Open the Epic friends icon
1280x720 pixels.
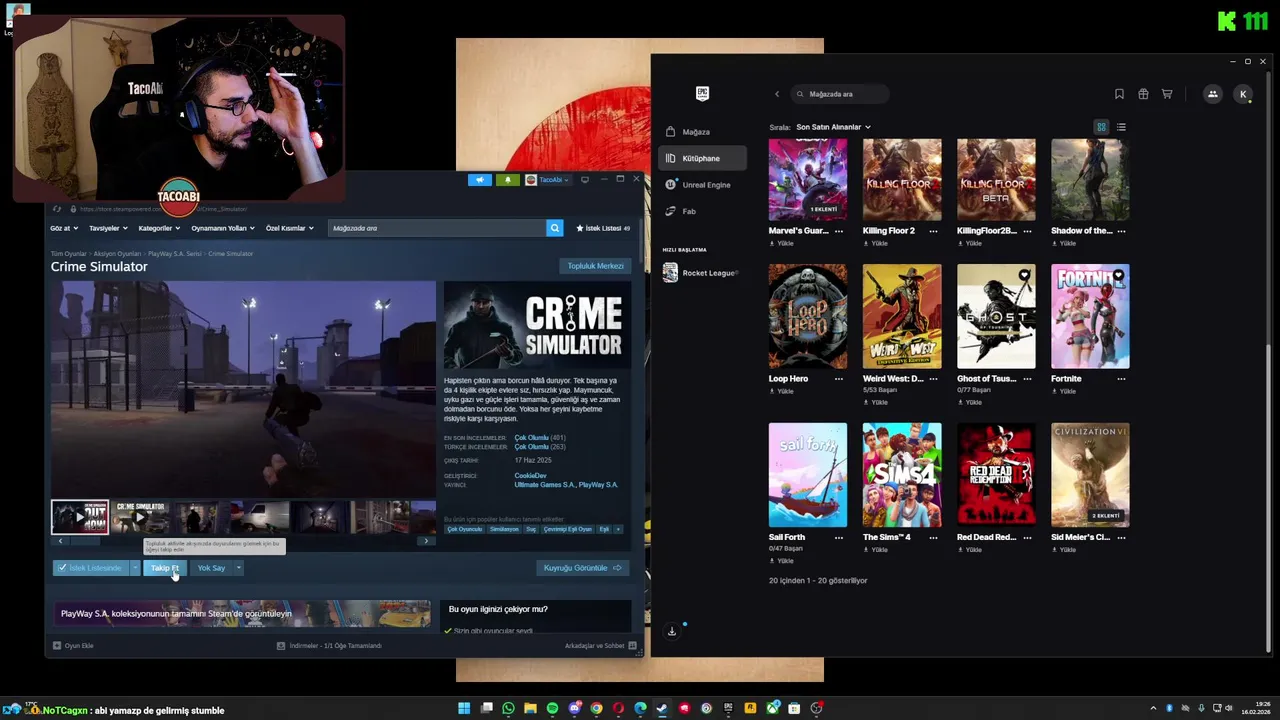point(1212,94)
